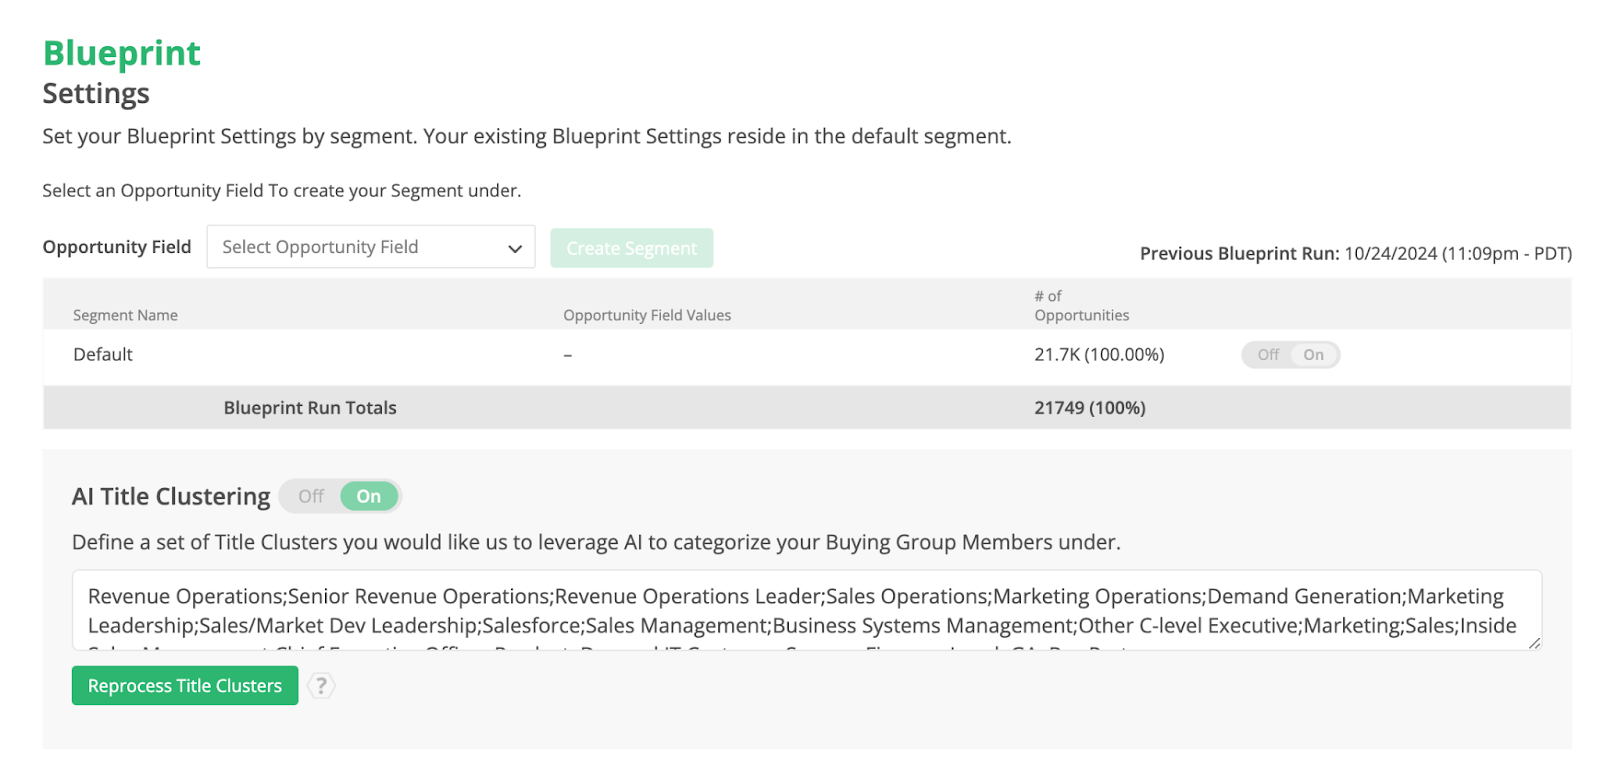Click the Opportunity Field Values column header

[x=646, y=315]
